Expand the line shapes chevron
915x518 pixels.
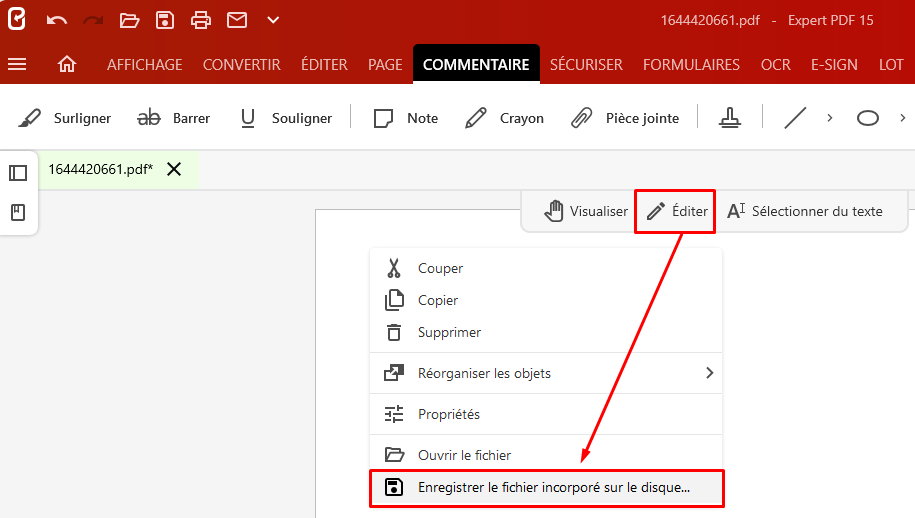pos(830,118)
